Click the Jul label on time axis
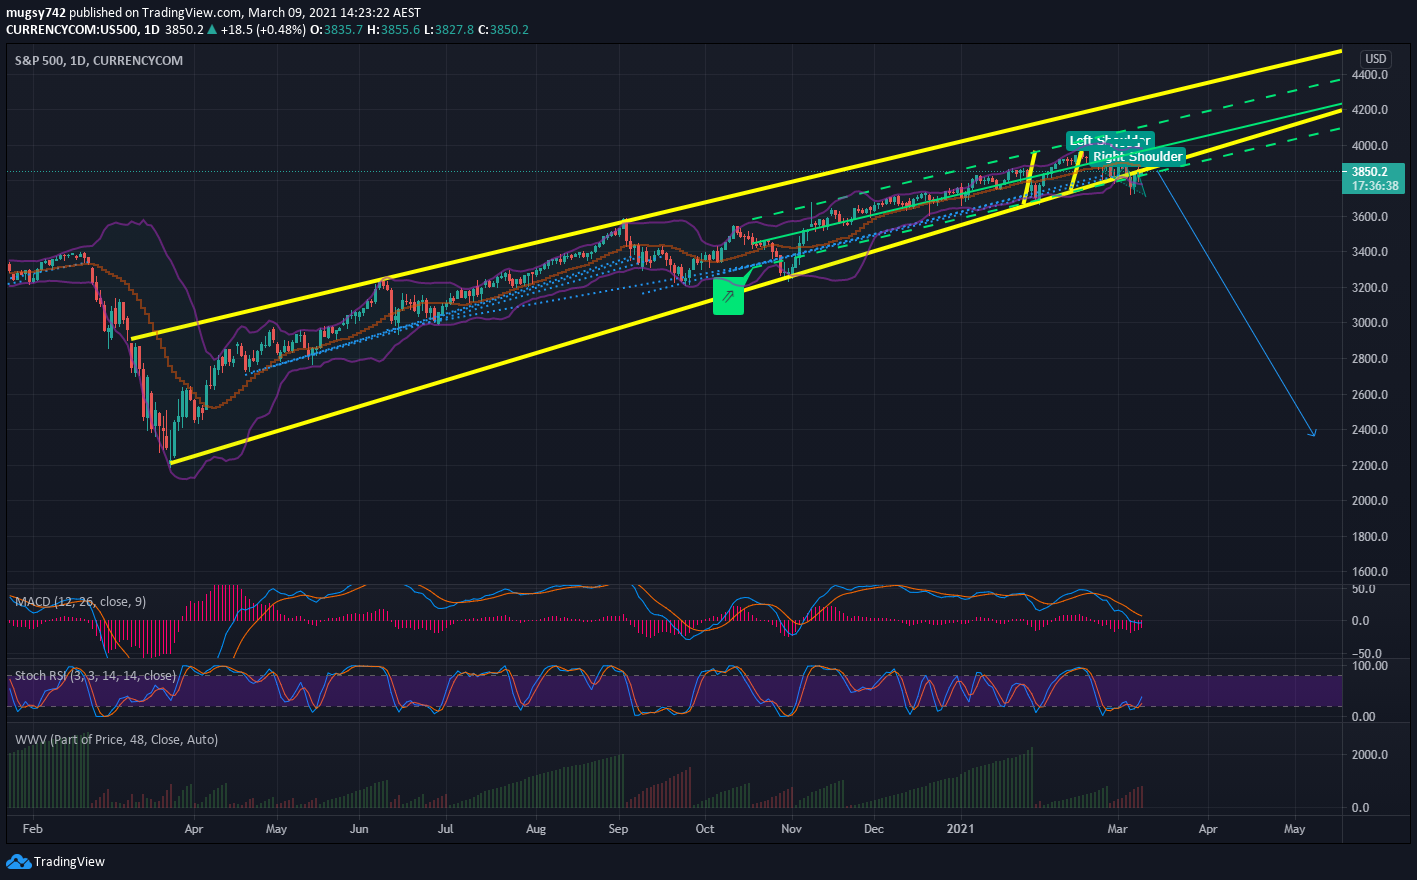 coord(446,829)
